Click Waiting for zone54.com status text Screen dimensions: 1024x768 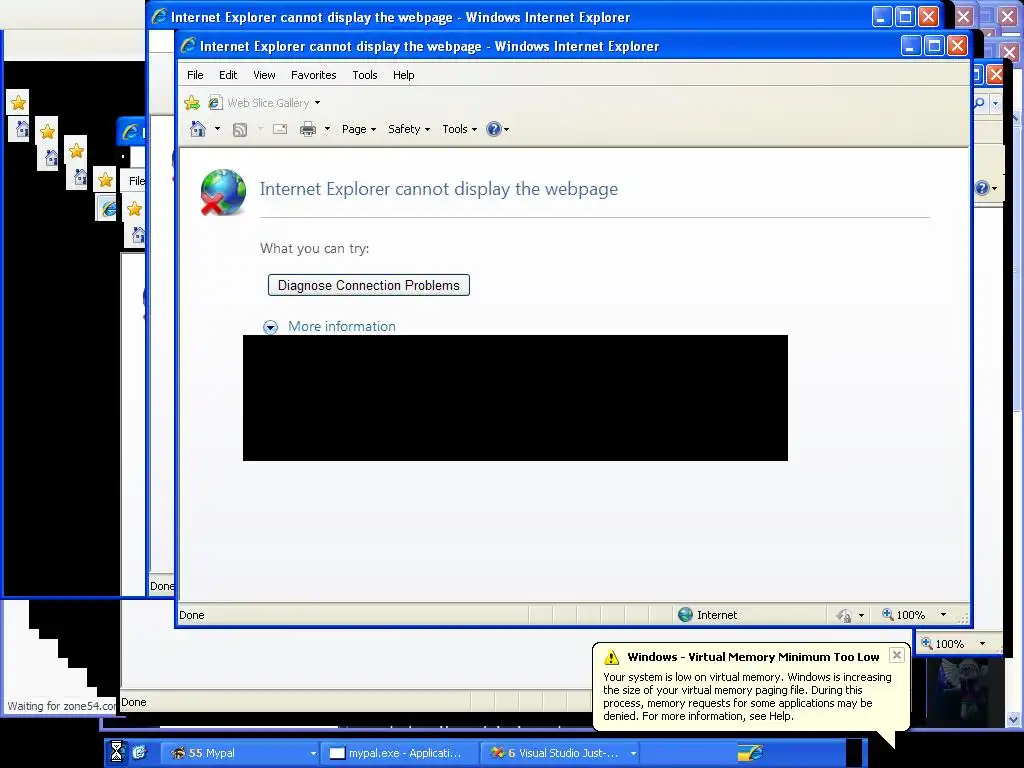[61, 706]
